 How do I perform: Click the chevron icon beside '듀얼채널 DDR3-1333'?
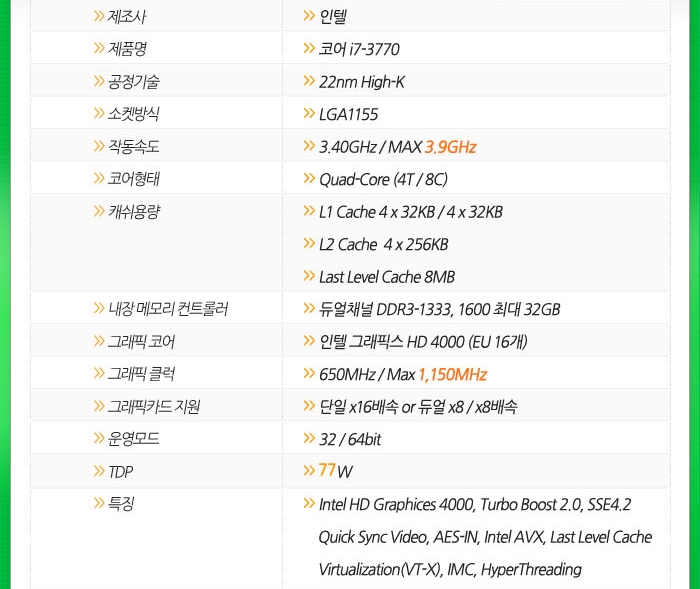(x=309, y=308)
